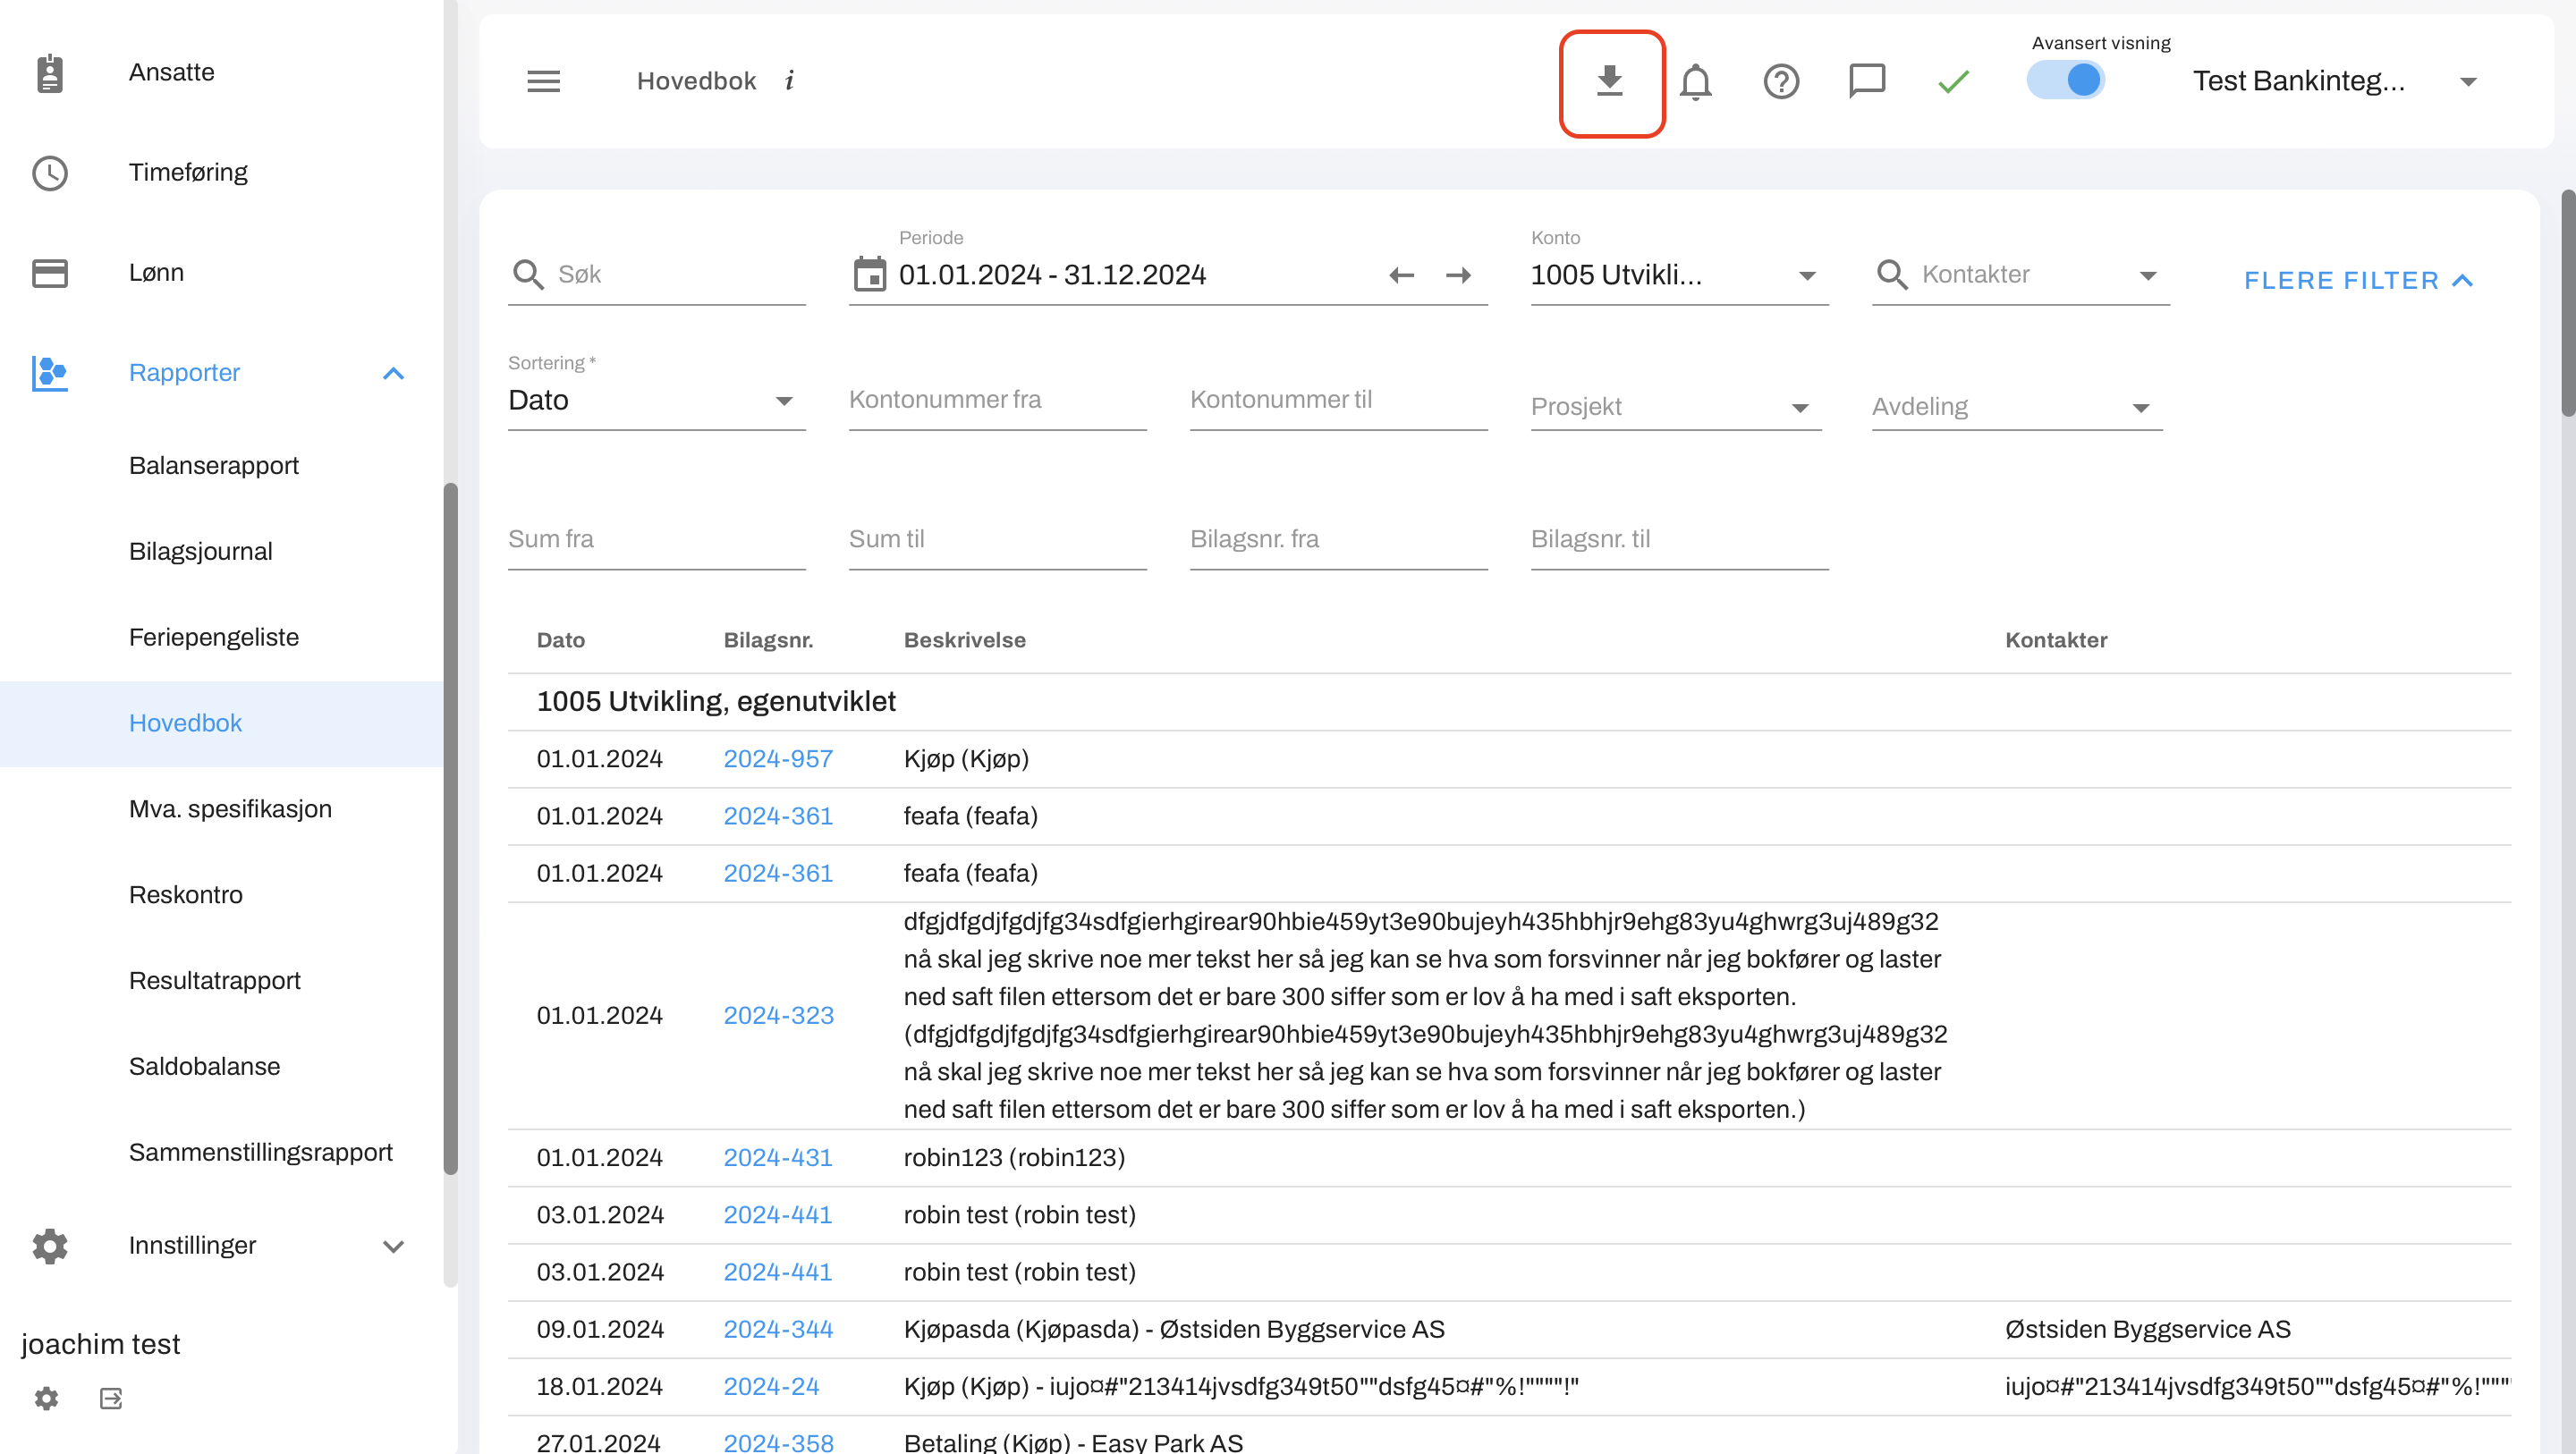Image resolution: width=2576 pixels, height=1454 pixels.
Task: Open the Sortering Dato dropdown
Action: pyautogui.click(x=655, y=401)
